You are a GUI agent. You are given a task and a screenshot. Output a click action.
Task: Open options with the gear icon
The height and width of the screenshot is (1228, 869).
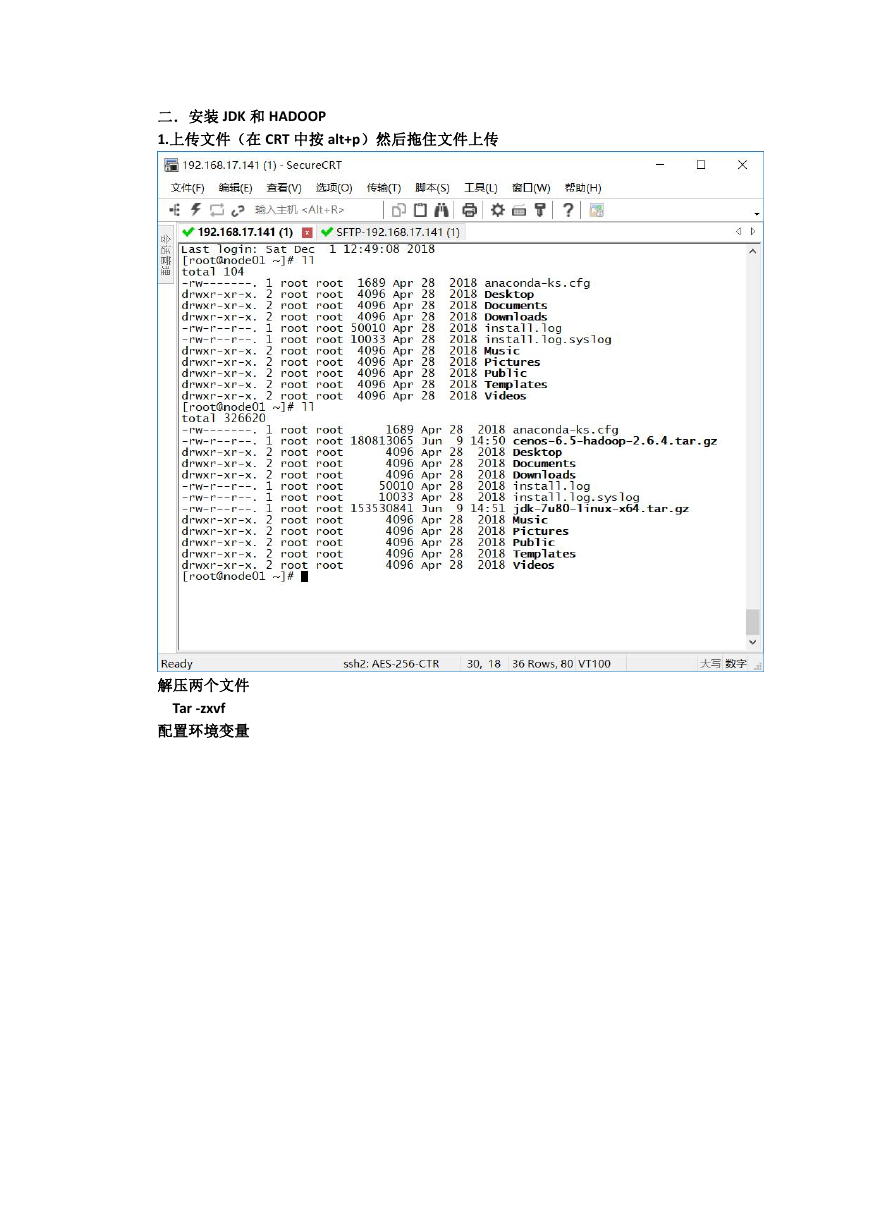pos(497,210)
